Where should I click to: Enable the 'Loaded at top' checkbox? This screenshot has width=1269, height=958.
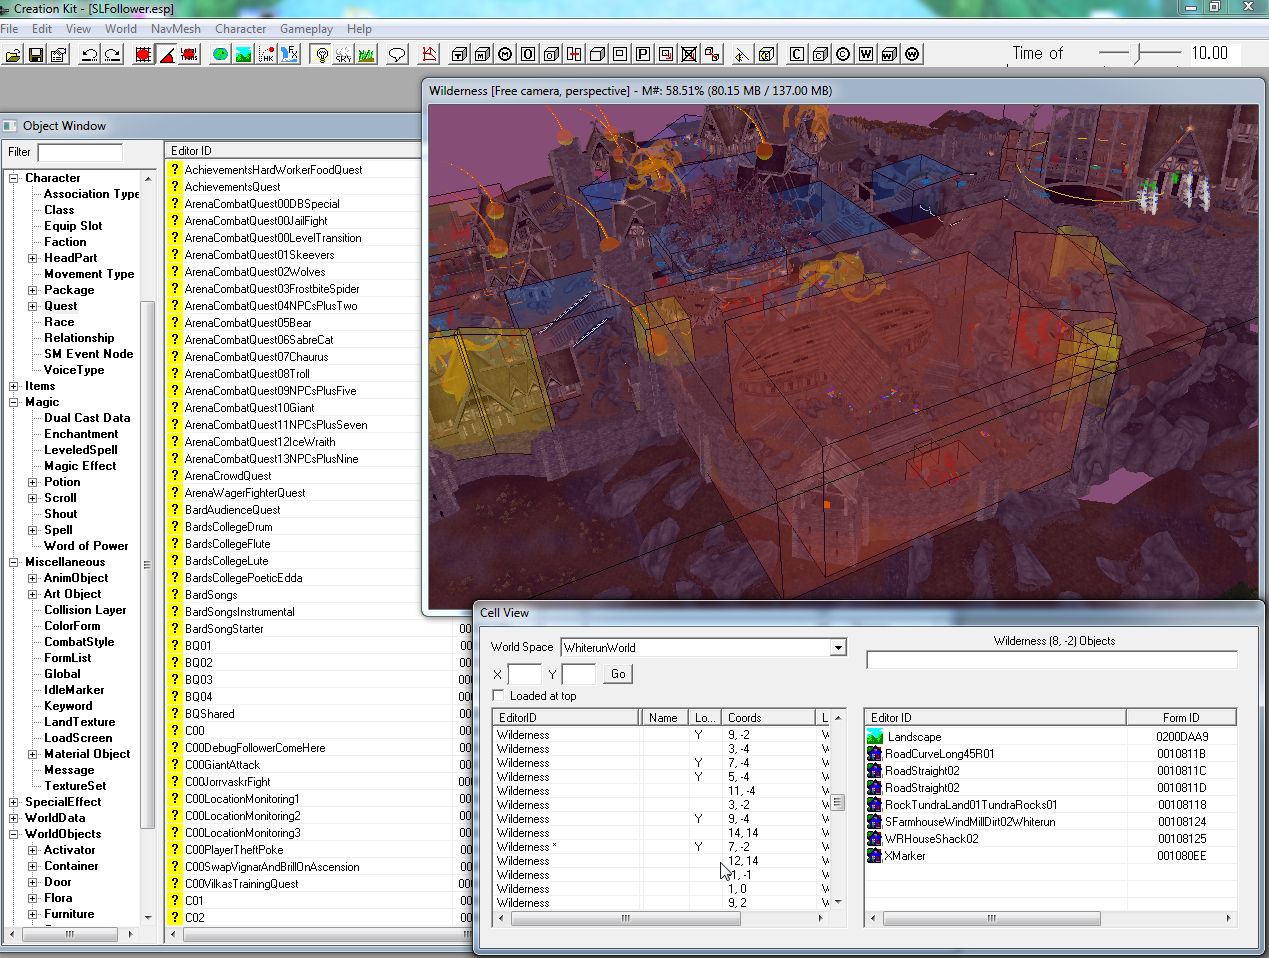point(498,695)
